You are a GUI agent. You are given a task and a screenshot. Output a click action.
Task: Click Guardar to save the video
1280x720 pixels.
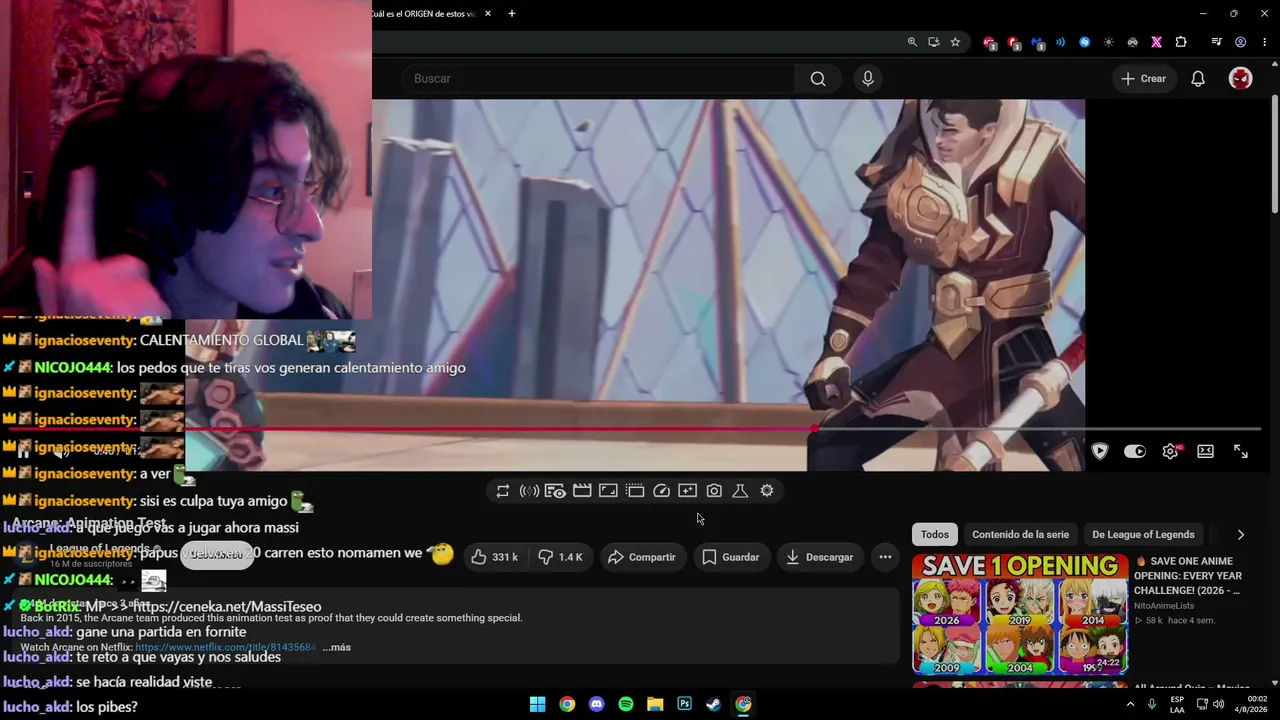731,557
